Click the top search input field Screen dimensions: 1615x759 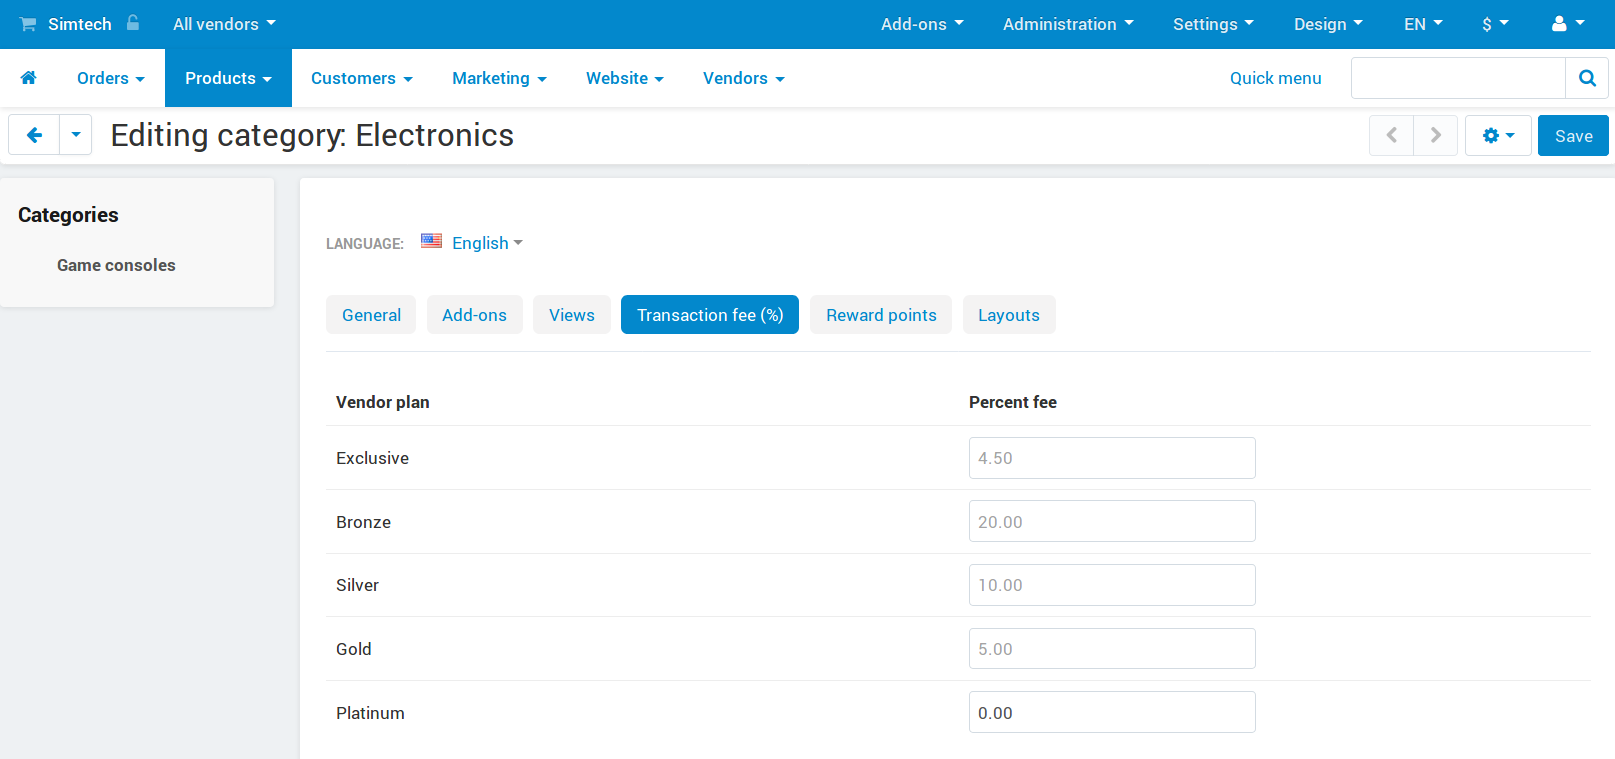1458,78
